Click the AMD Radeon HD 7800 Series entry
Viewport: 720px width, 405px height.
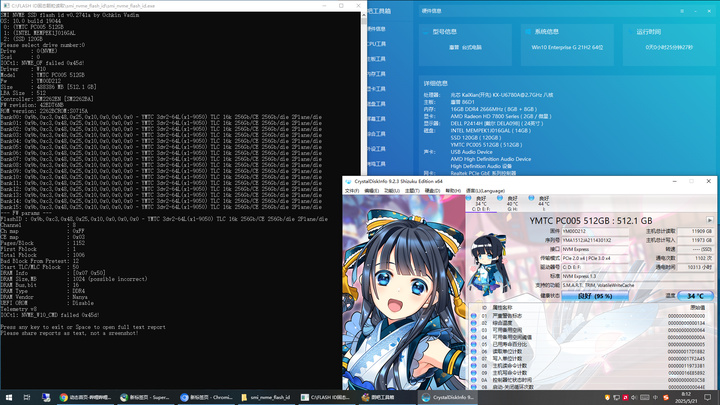point(501,116)
